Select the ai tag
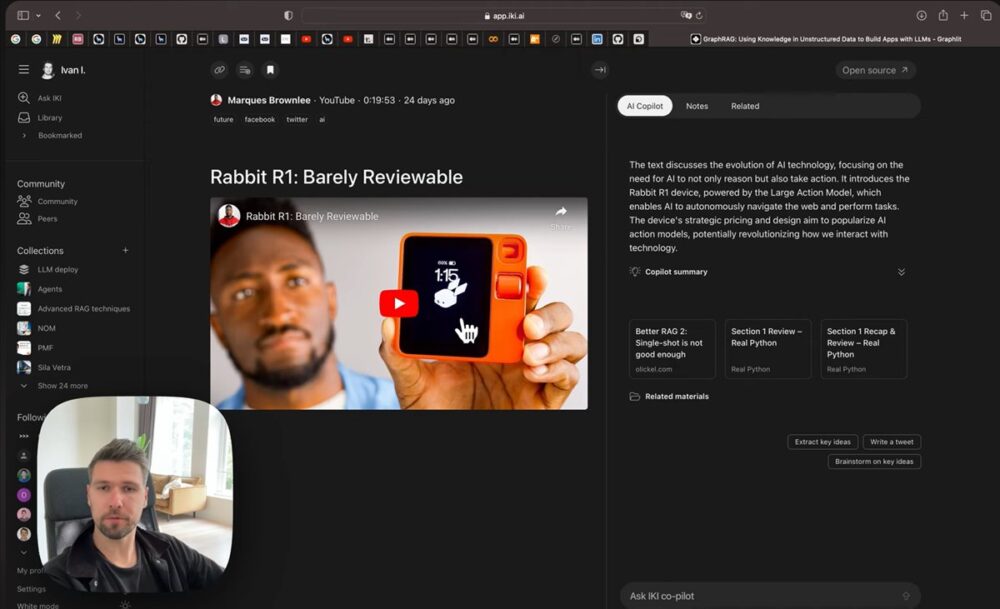Viewport: 1000px width, 609px height. [x=322, y=119]
